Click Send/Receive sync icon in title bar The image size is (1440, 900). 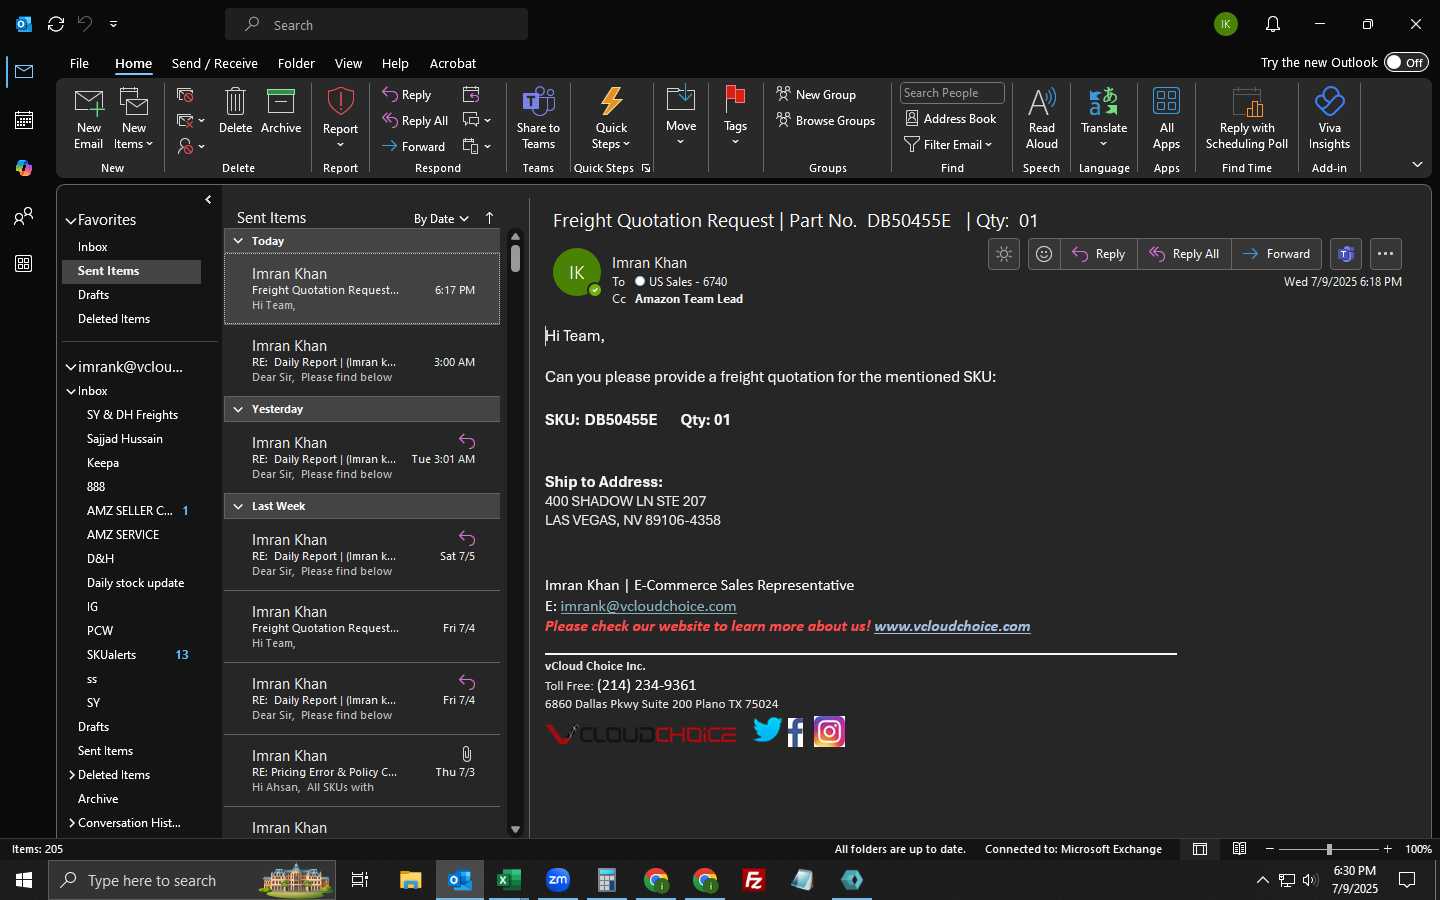click(56, 24)
